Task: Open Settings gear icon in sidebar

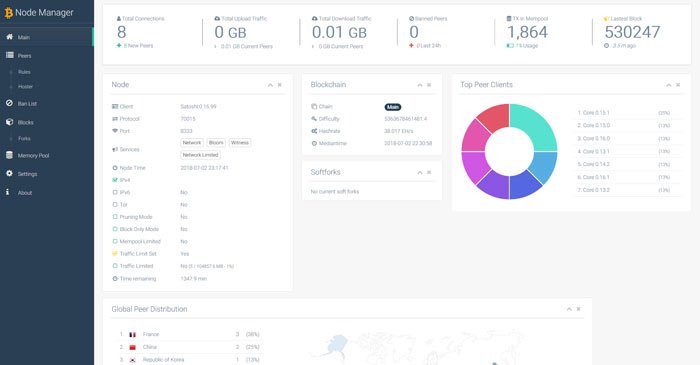Action: pos(9,174)
